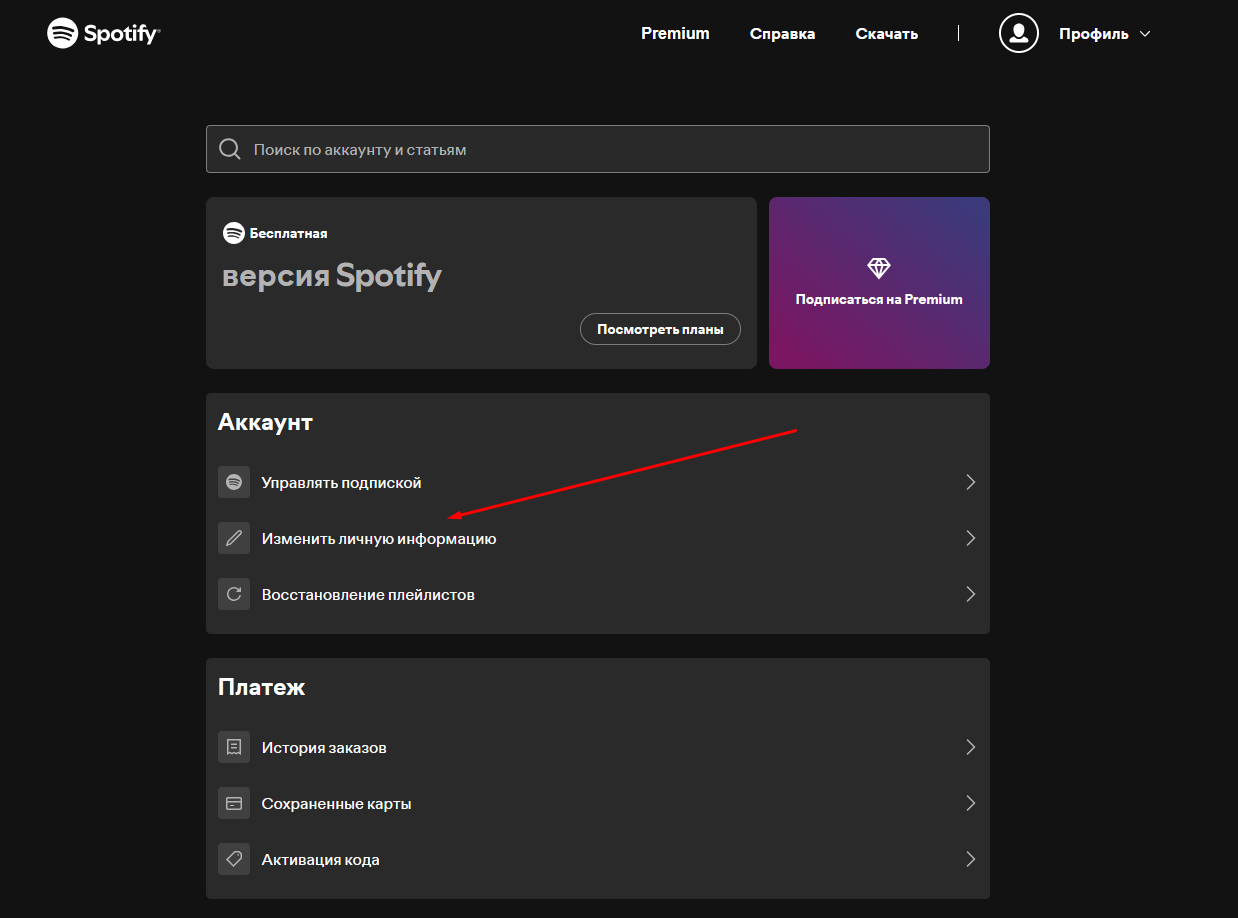Open the Профиль dropdown menu

pos(1104,34)
